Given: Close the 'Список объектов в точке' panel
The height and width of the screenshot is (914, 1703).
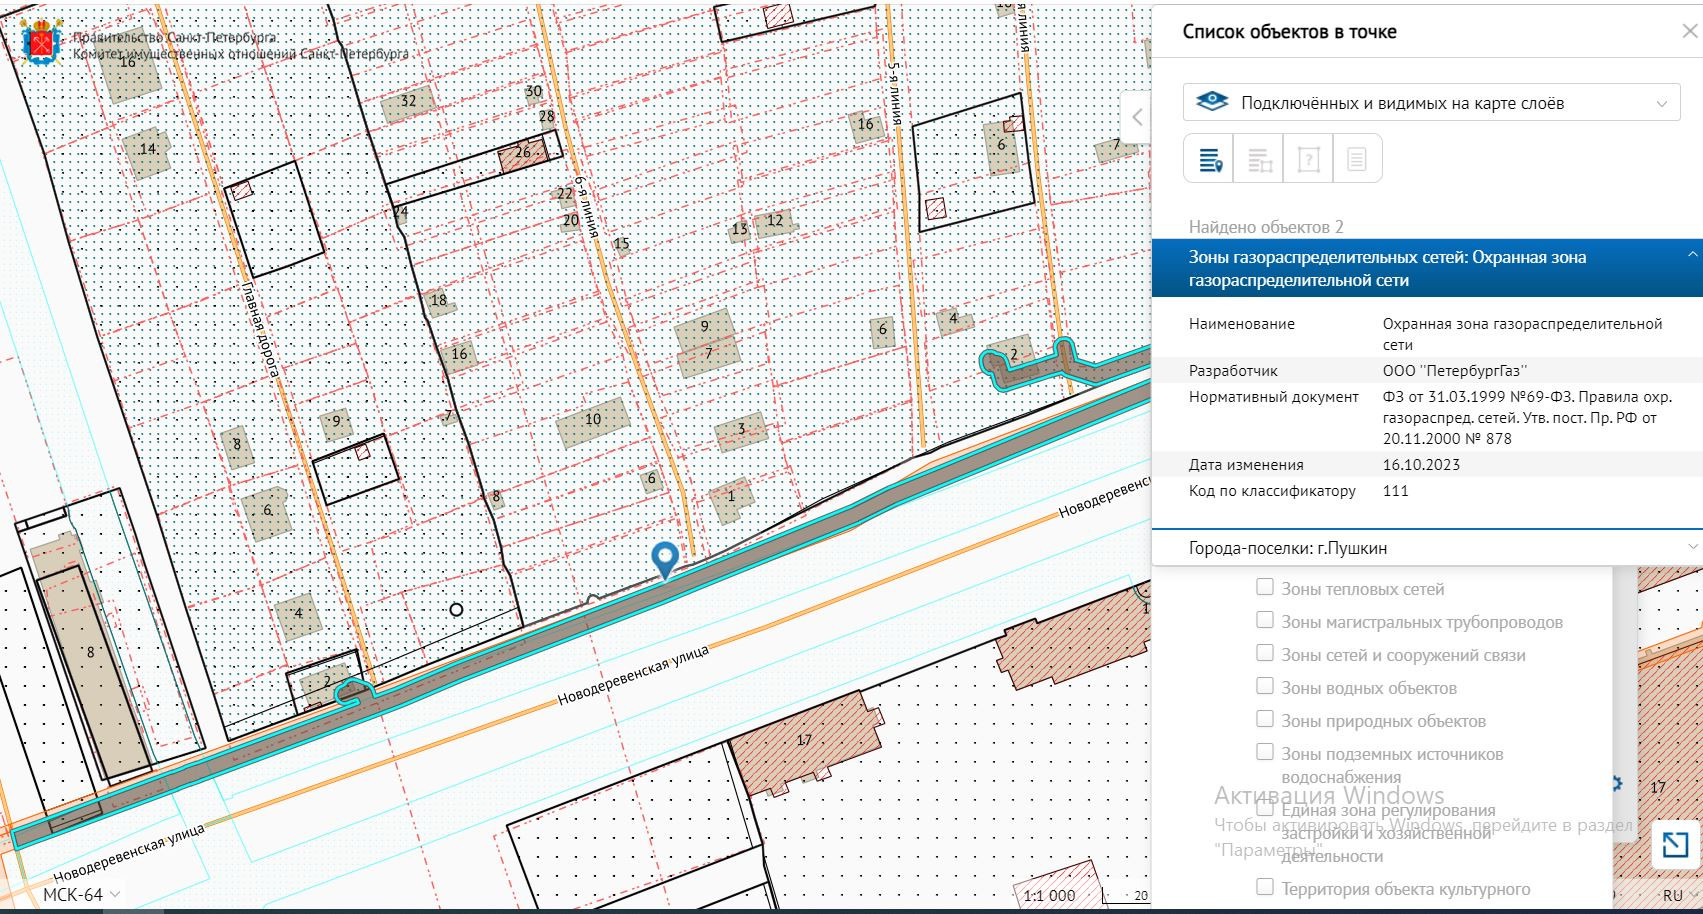Looking at the screenshot, I should (x=1689, y=32).
